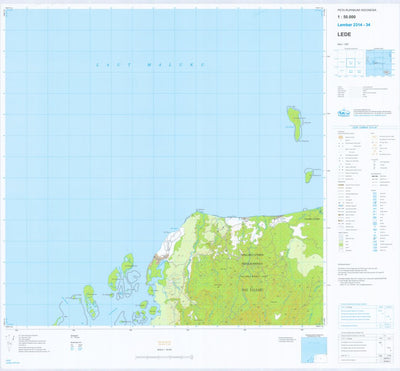Click the blue sheet number Lembar 2314 - 34

(x=354, y=25)
